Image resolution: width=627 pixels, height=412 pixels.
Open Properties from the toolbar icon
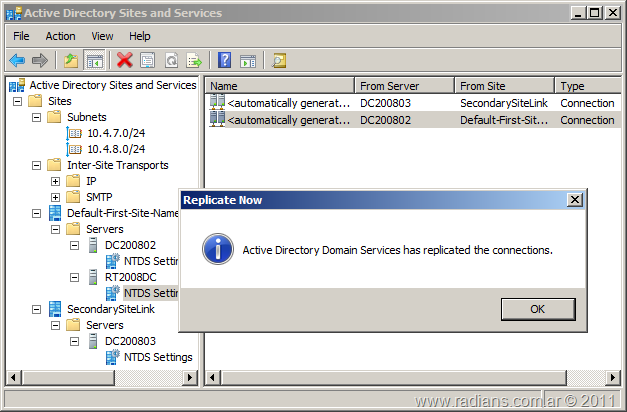(148, 61)
